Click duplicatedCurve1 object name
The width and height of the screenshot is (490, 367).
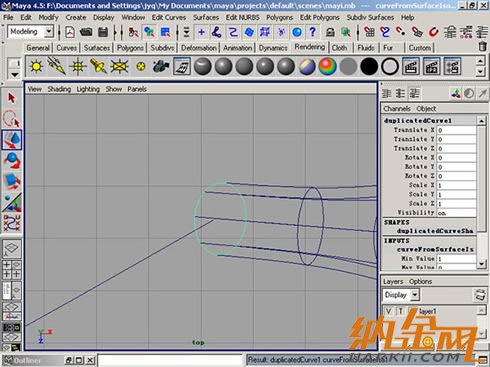coord(418,121)
